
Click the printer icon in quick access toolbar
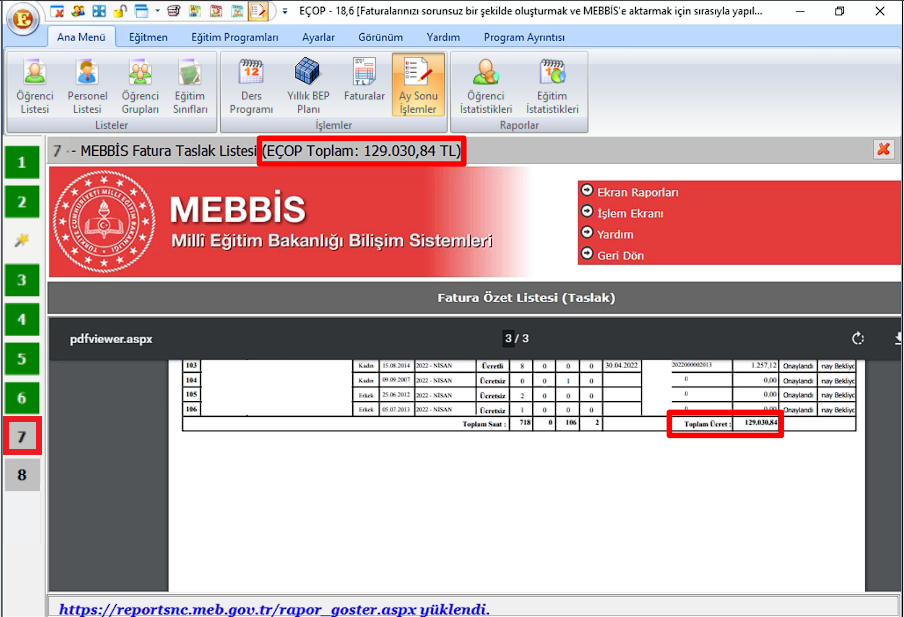174,11
